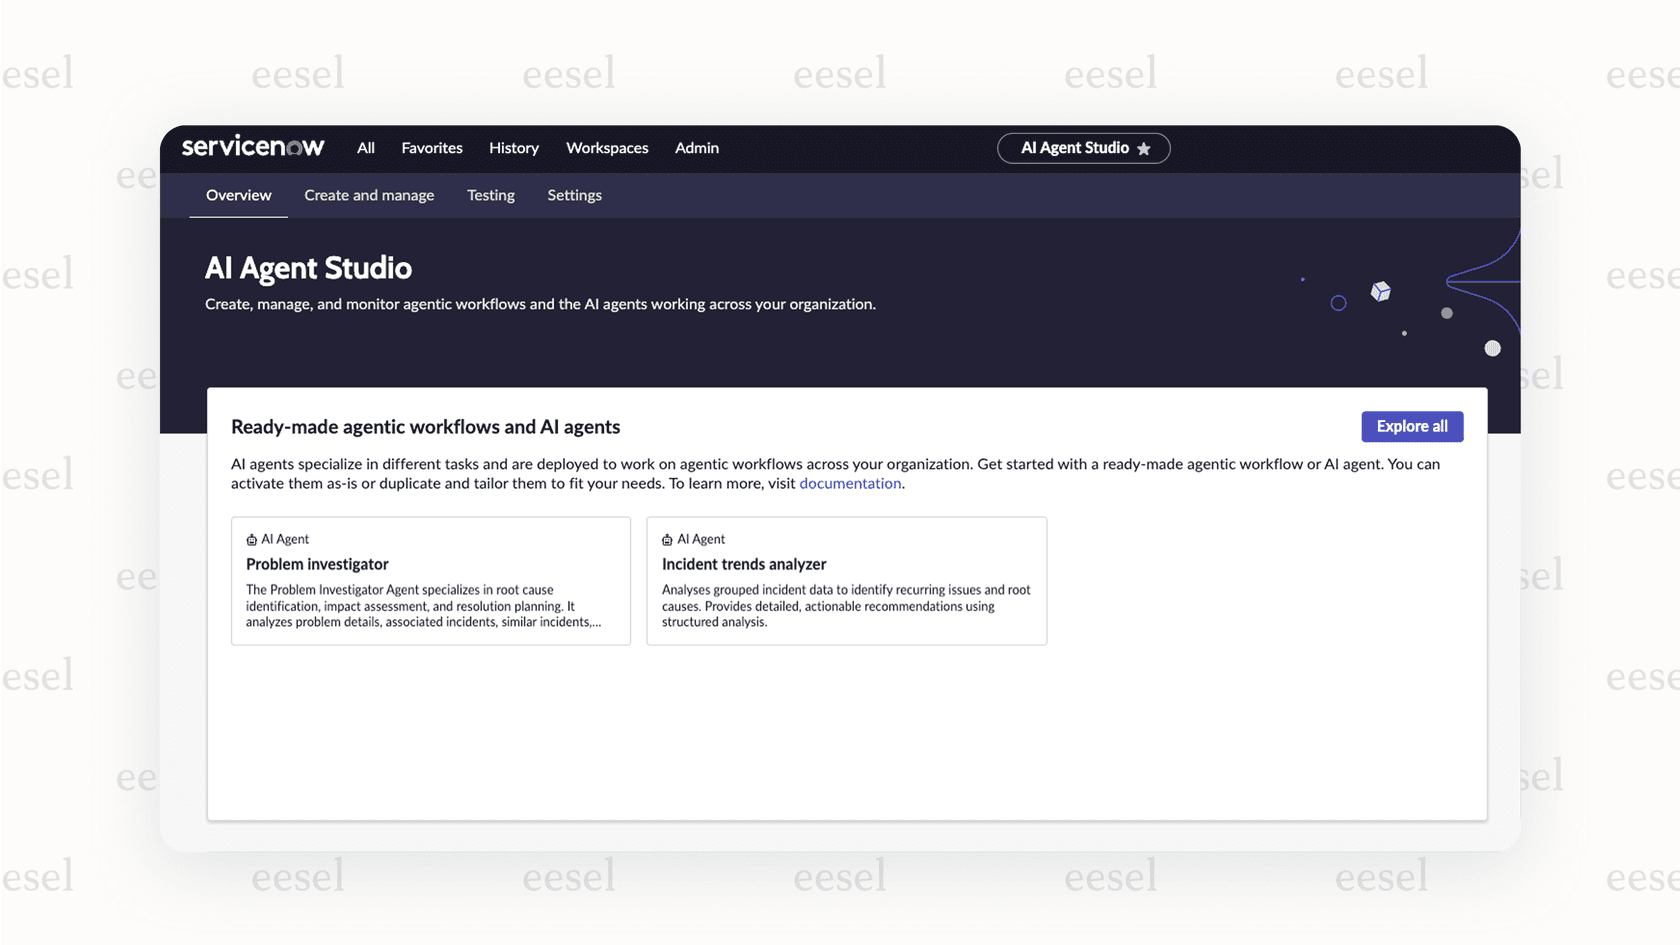Image resolution: width=1680 pixels, height=945 pixels.
Task: Switch to the Overview tab
Action: click(x=238, y=195)
